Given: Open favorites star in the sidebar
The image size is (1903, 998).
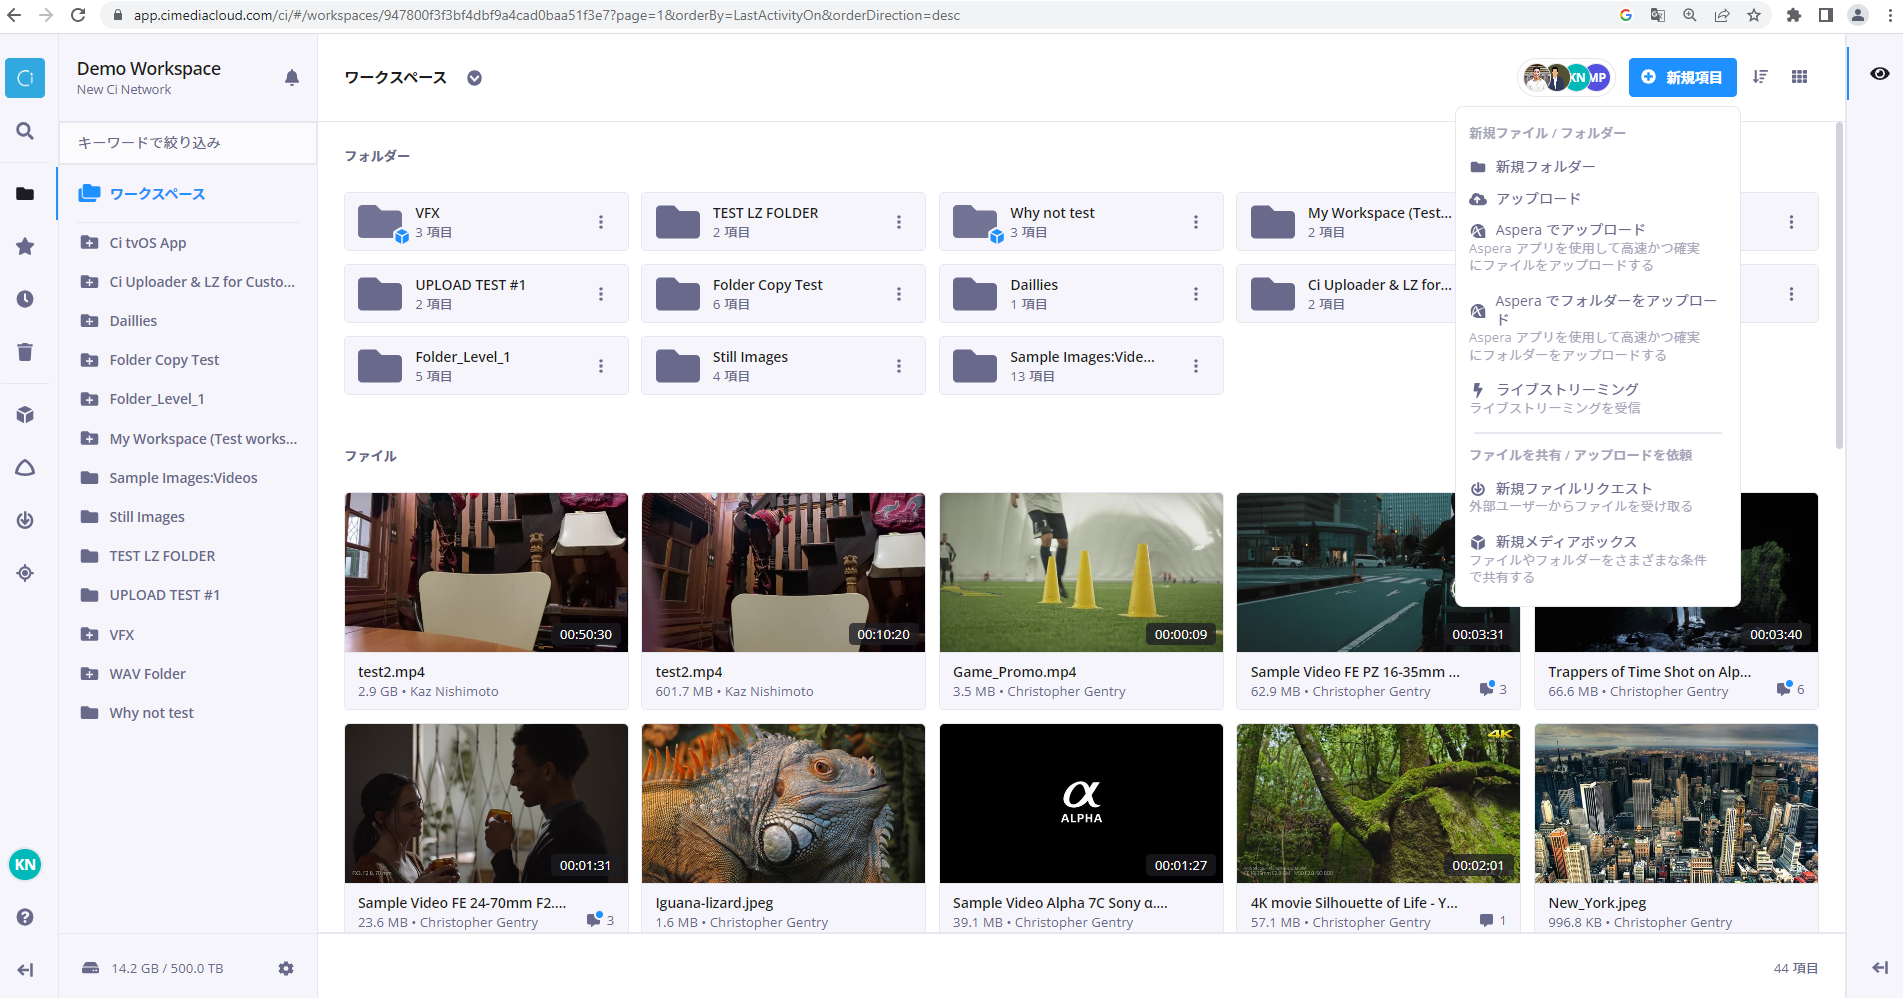Looking at the screenshot, I should [x=25, y=246].
